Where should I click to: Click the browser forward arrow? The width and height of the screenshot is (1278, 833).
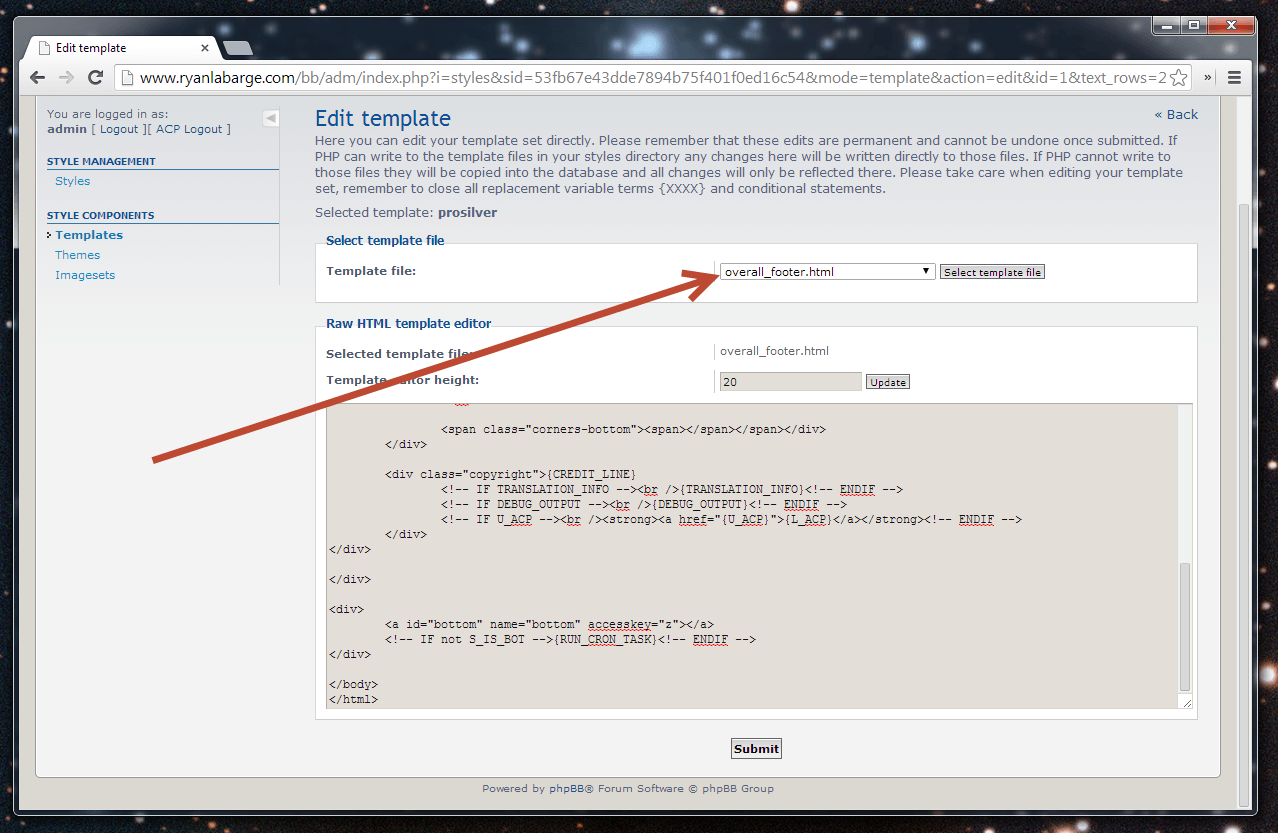point(66,77)
